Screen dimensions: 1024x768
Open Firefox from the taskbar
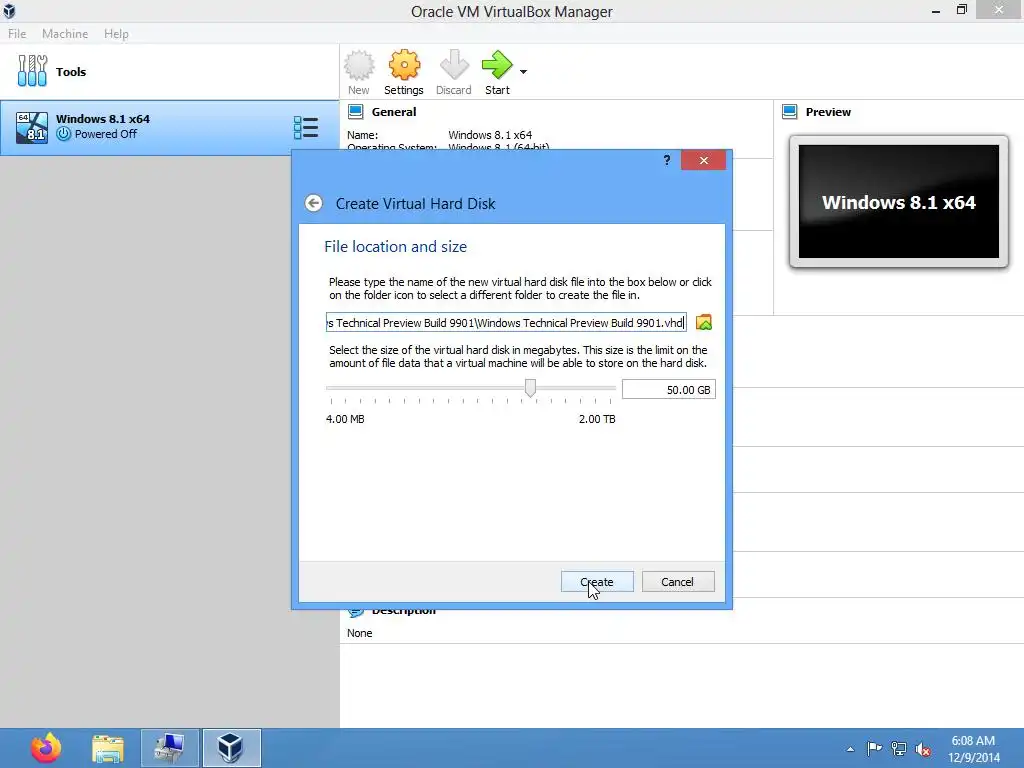click(46, 748)
